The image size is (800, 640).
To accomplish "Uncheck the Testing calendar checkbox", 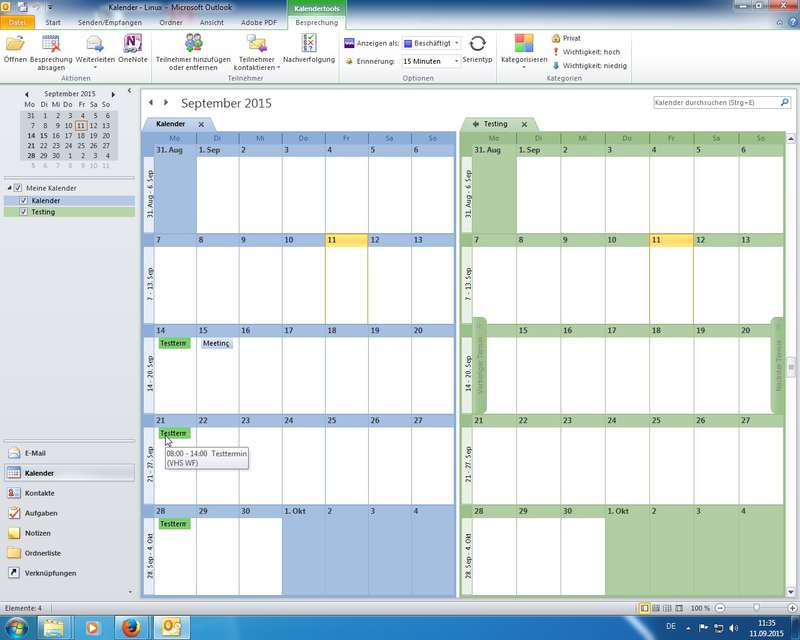I will point(23,212).
